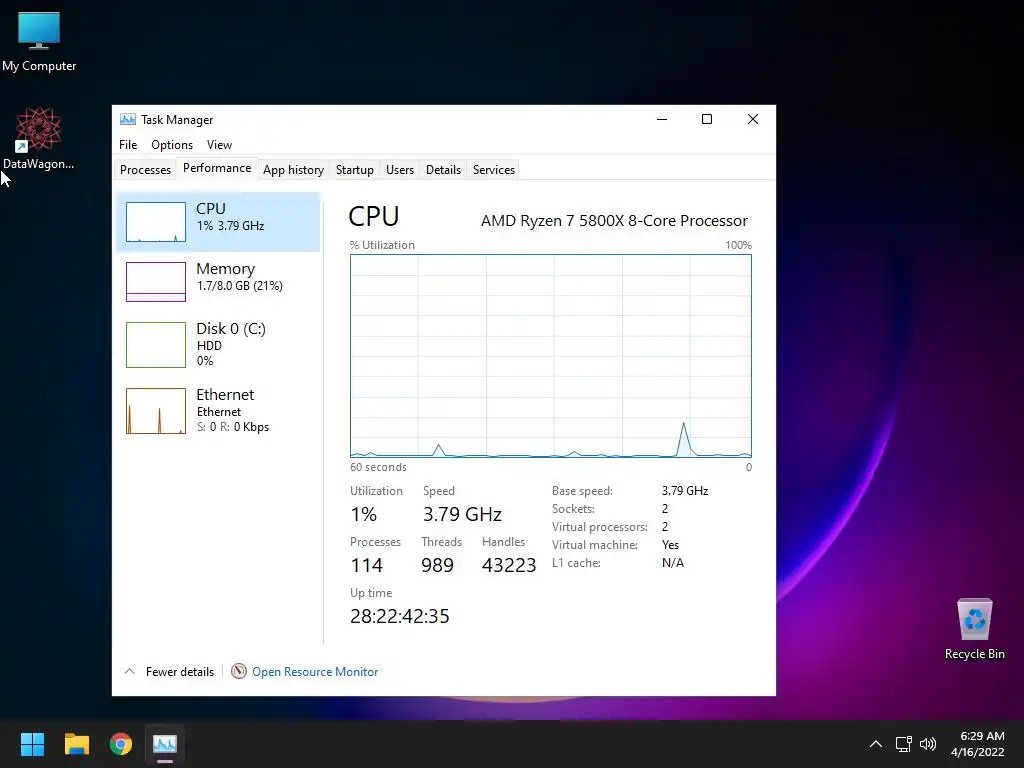Click the Windows Start button

coord(32,744)
